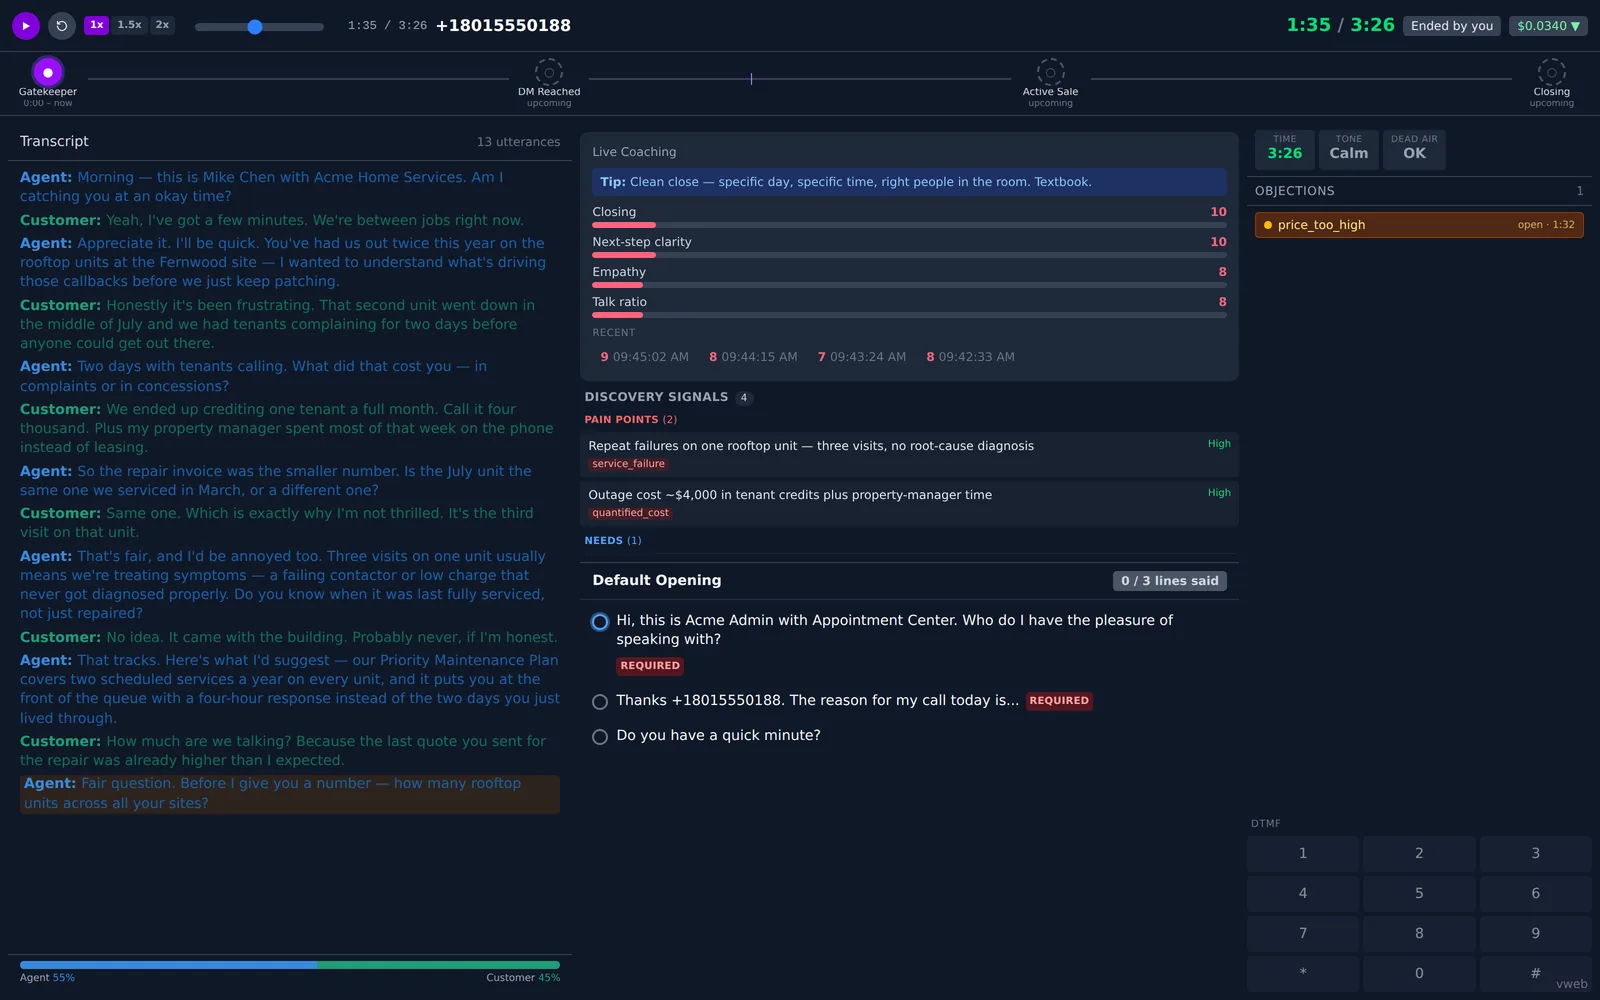
Task: Open the $0.0340 cost dropdown
Action: click(x=1548, y=26)
